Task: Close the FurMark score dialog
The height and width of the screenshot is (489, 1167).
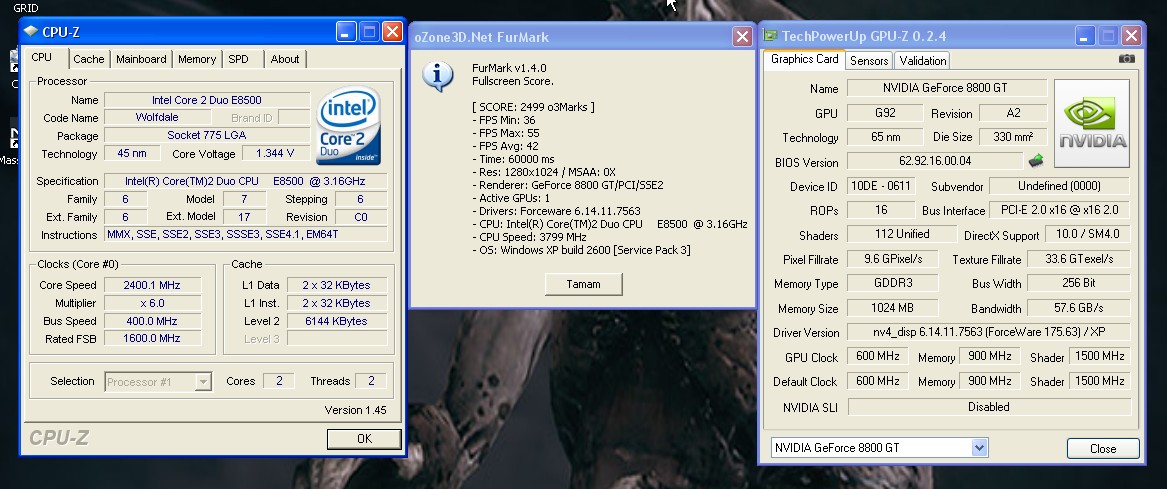Action: click(x=742, y=36)
